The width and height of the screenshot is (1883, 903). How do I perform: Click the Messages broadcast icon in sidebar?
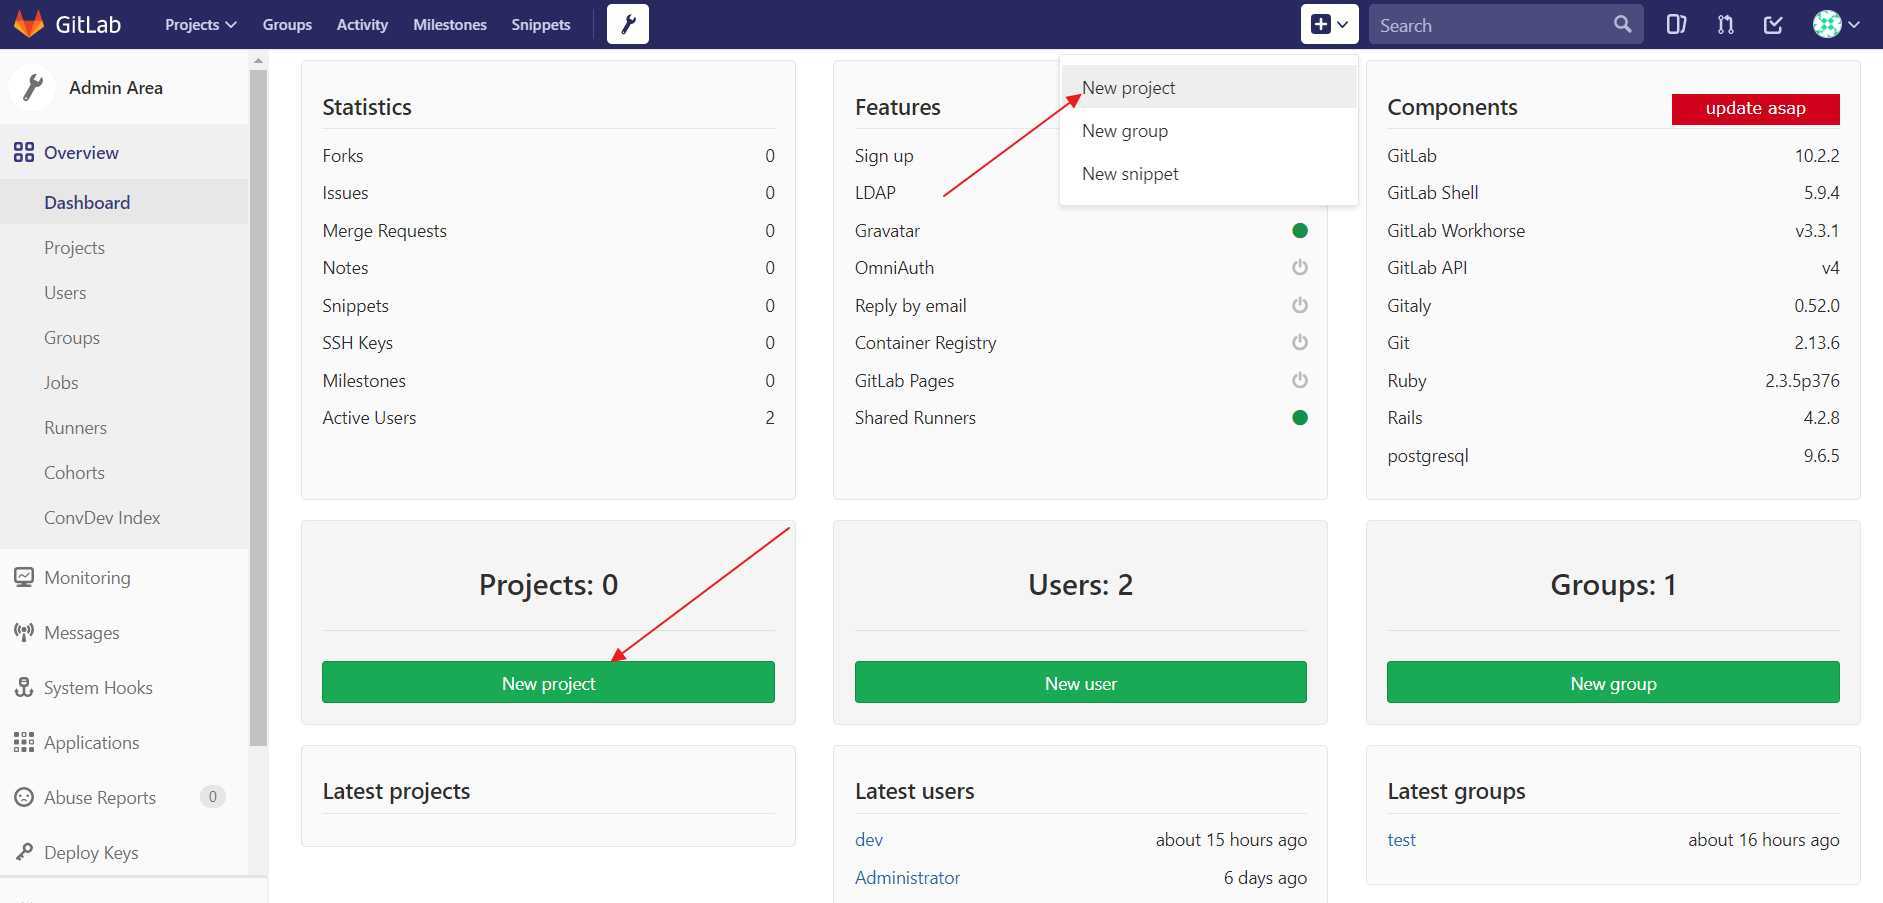[x=23, y=632]
